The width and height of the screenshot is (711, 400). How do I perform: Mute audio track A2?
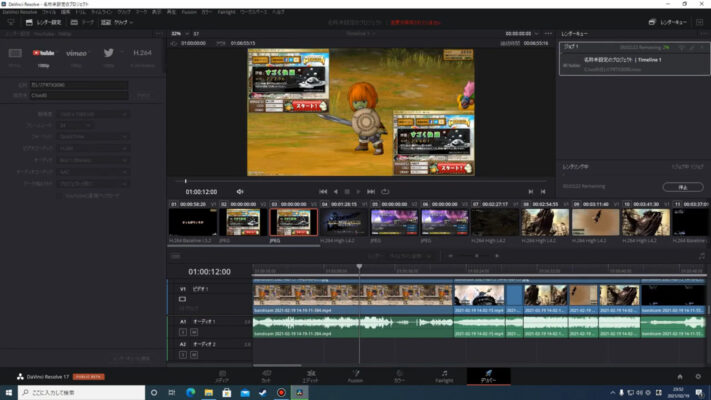194,355
